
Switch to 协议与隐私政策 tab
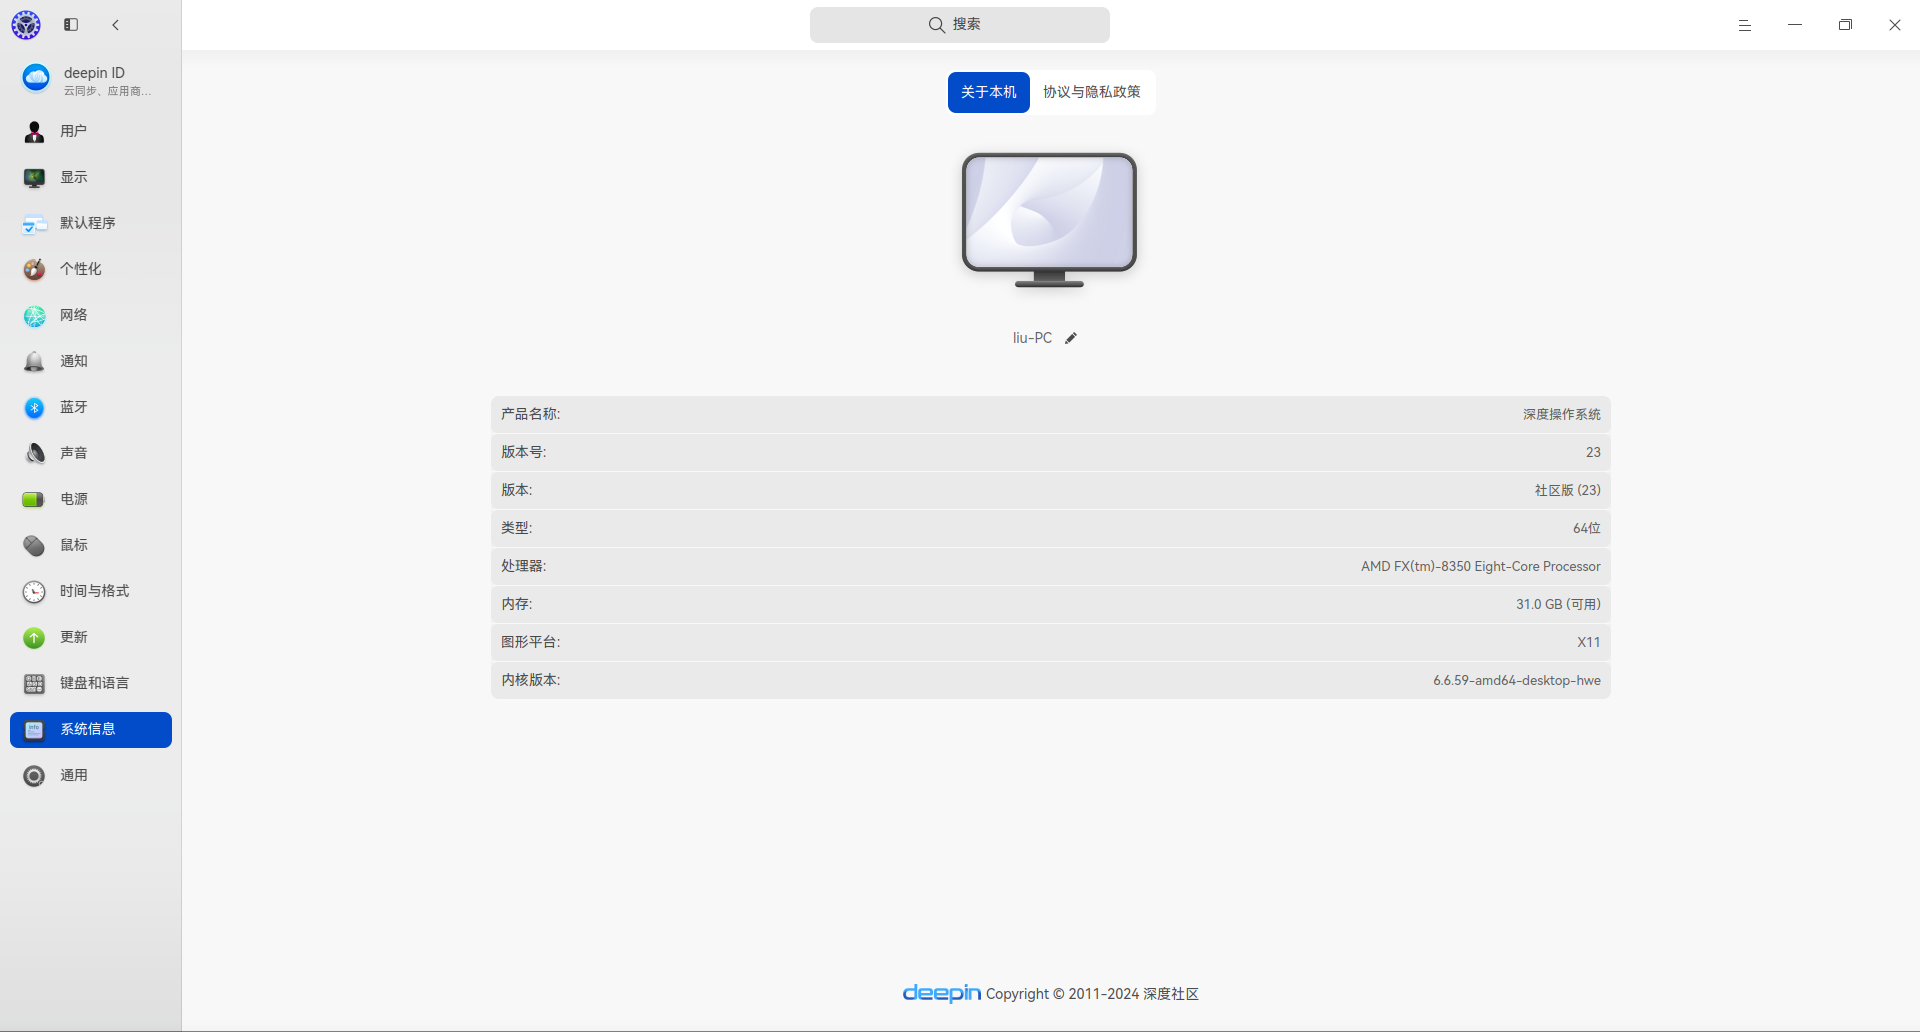coord(1092,92)
